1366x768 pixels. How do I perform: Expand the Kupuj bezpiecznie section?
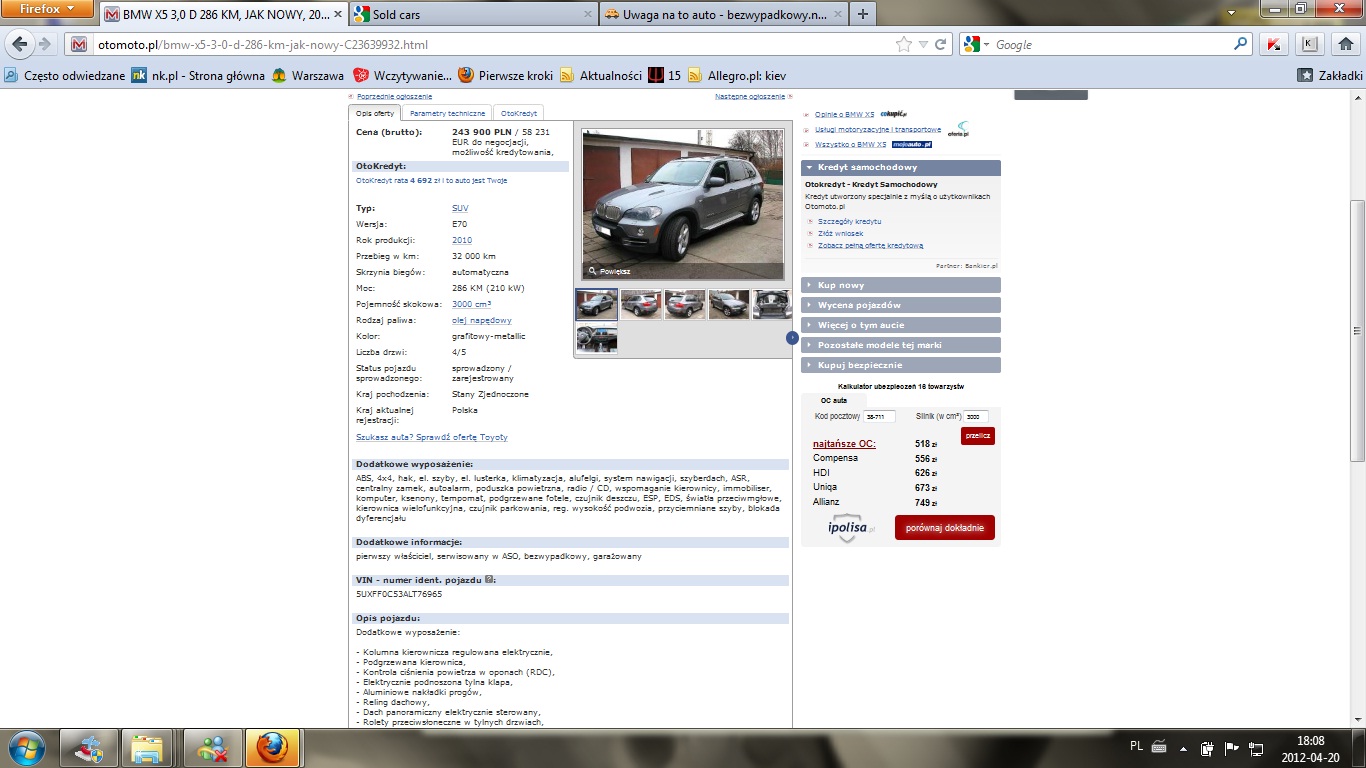[901, 365]
